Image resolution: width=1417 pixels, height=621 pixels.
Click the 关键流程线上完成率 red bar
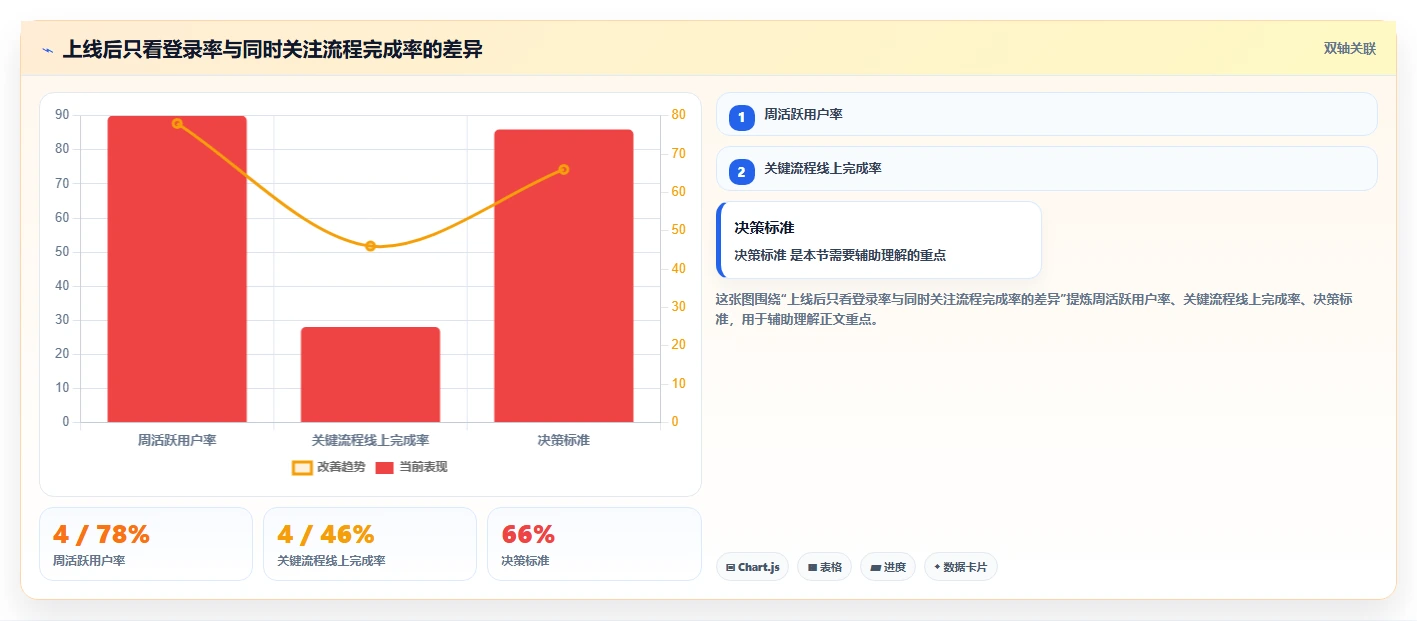point(370,375)
